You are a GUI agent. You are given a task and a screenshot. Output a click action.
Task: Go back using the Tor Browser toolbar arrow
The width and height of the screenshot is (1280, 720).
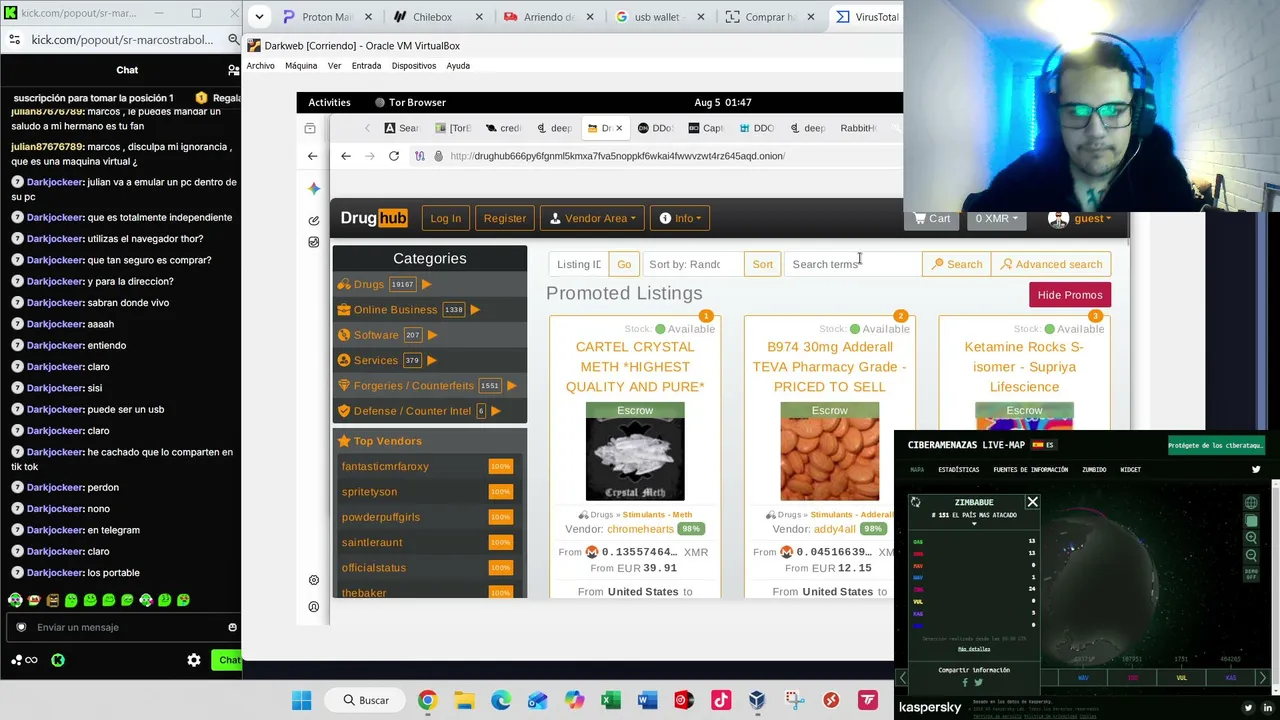[346, 156]
